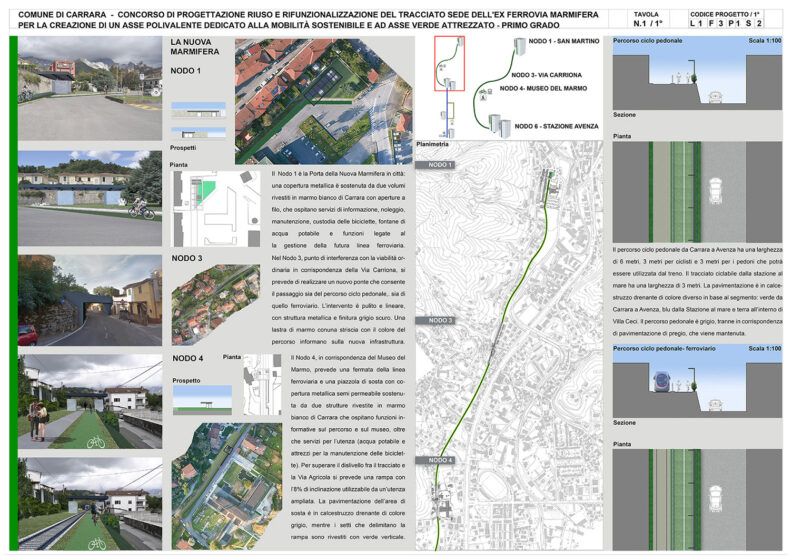The width and height of the screenshot is (792, 560).
Task: Click the Via Carriona bridge rendering photo
Action: (90, 300)
